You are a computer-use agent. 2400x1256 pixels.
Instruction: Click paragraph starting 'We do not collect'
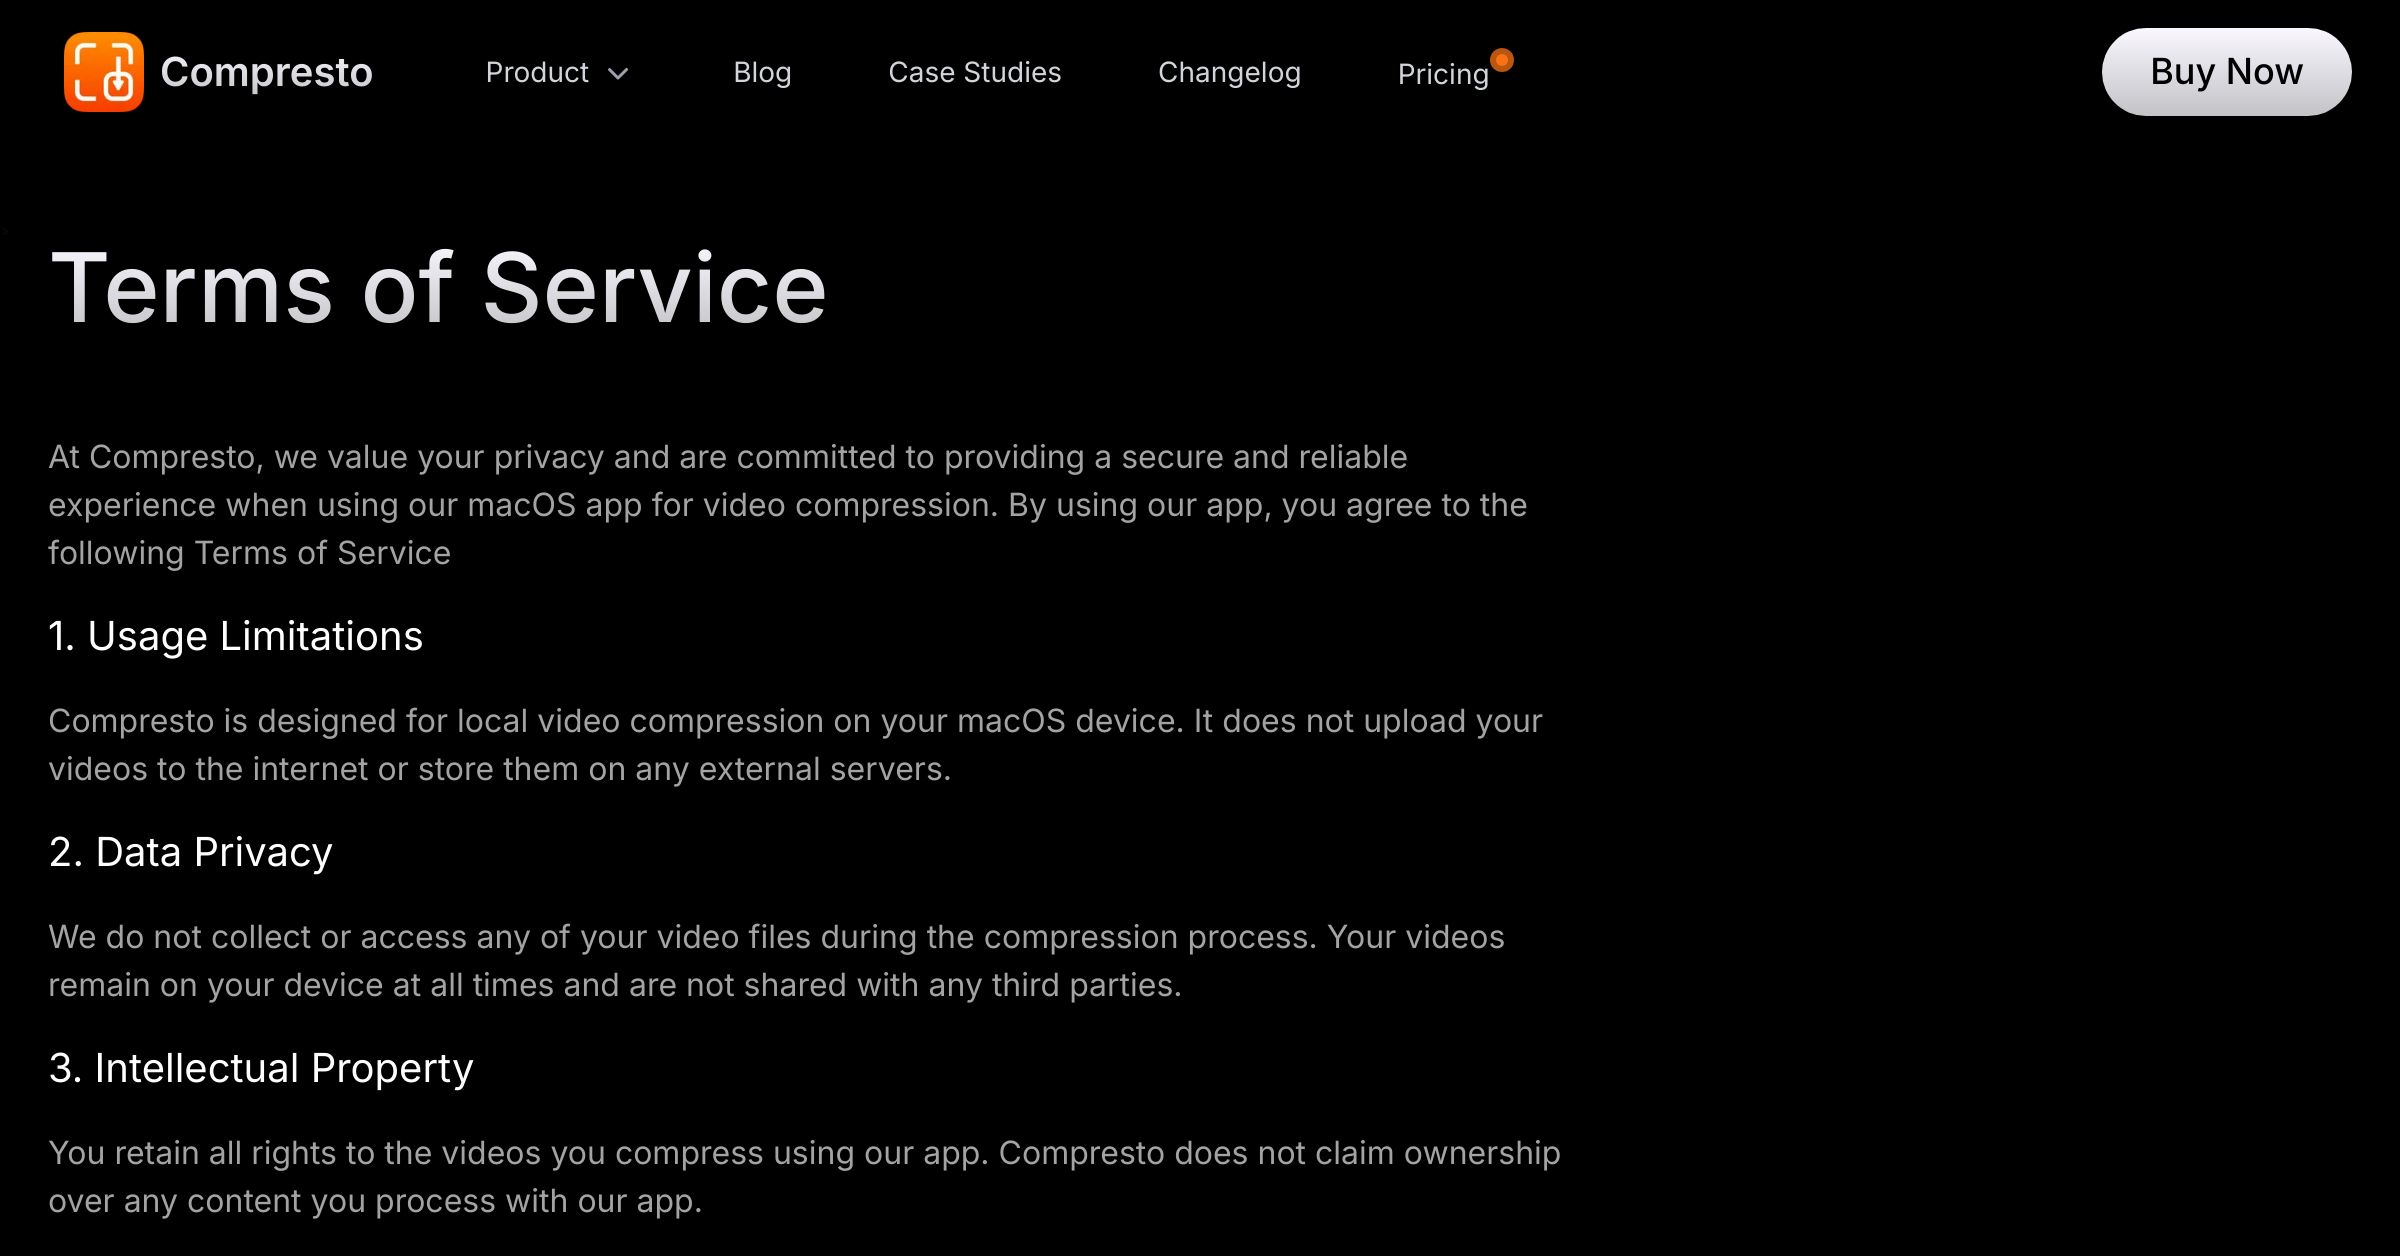(x=777, y=960)
